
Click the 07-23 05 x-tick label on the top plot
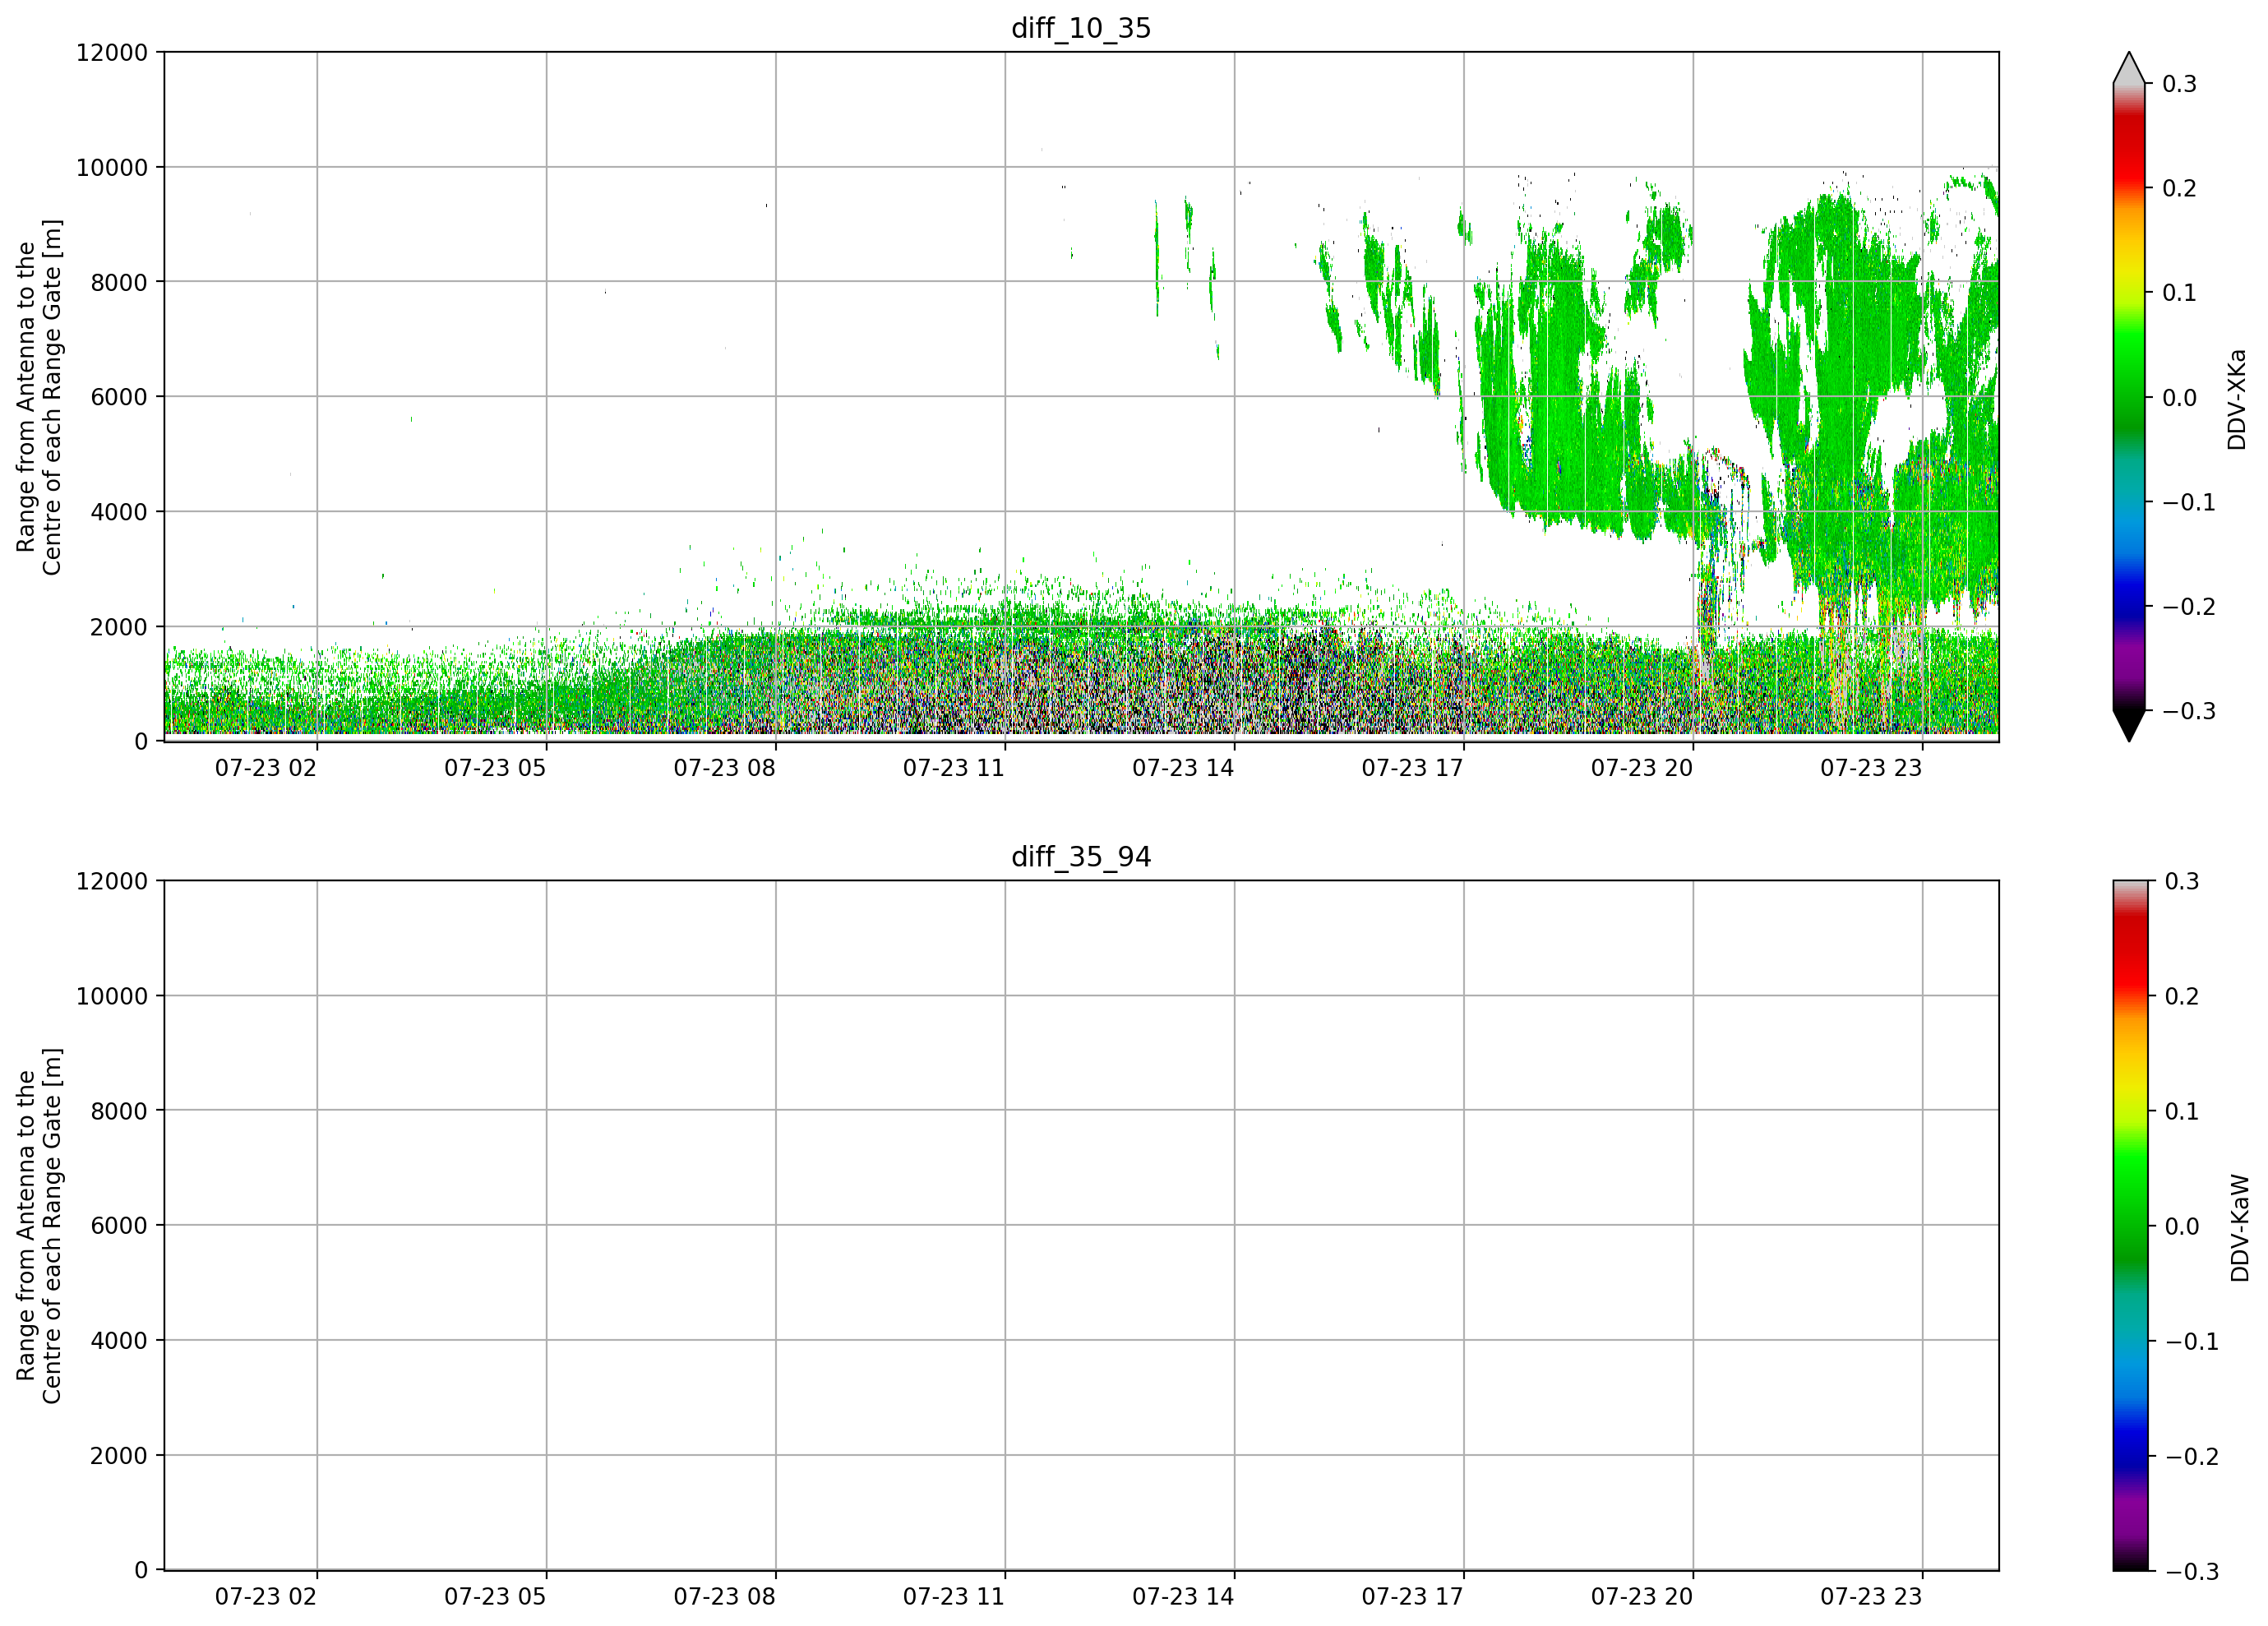pyautogui.click(x=495, y=768)
